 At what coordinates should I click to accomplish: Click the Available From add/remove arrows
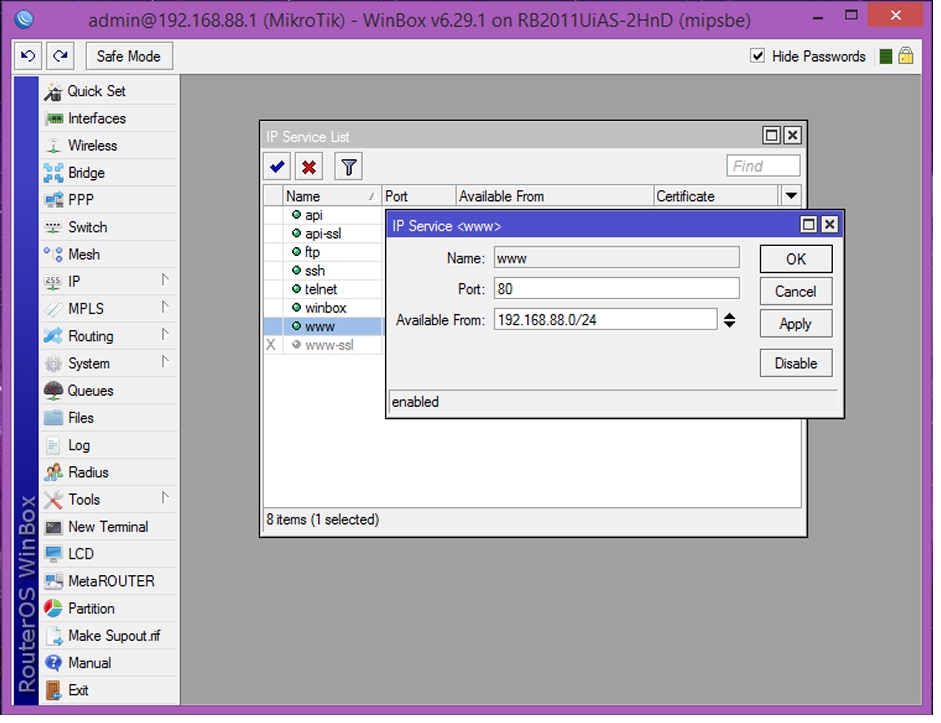tap(729, 320)
